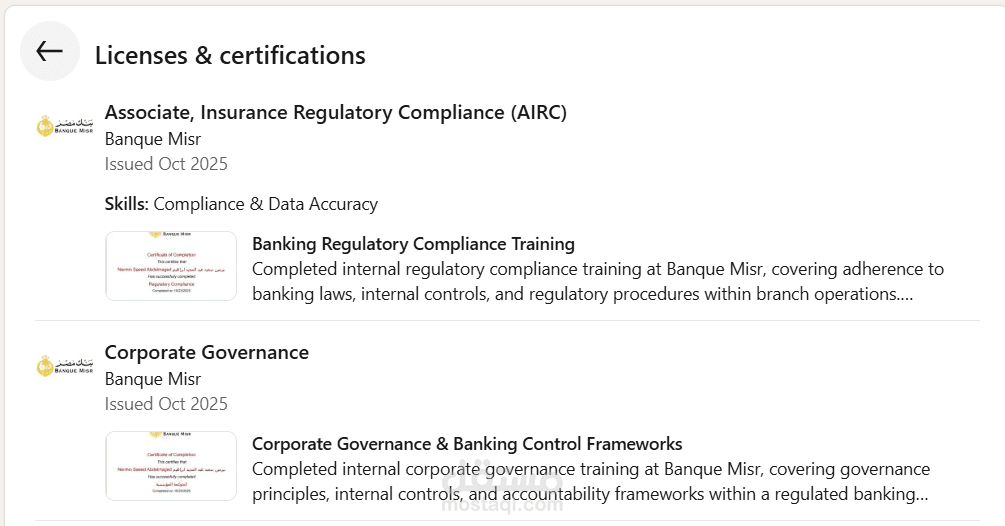Click Corporate Governance & Banking Control Frameworks title
This screenshot has width=1005, height=526.
[467, 444]
